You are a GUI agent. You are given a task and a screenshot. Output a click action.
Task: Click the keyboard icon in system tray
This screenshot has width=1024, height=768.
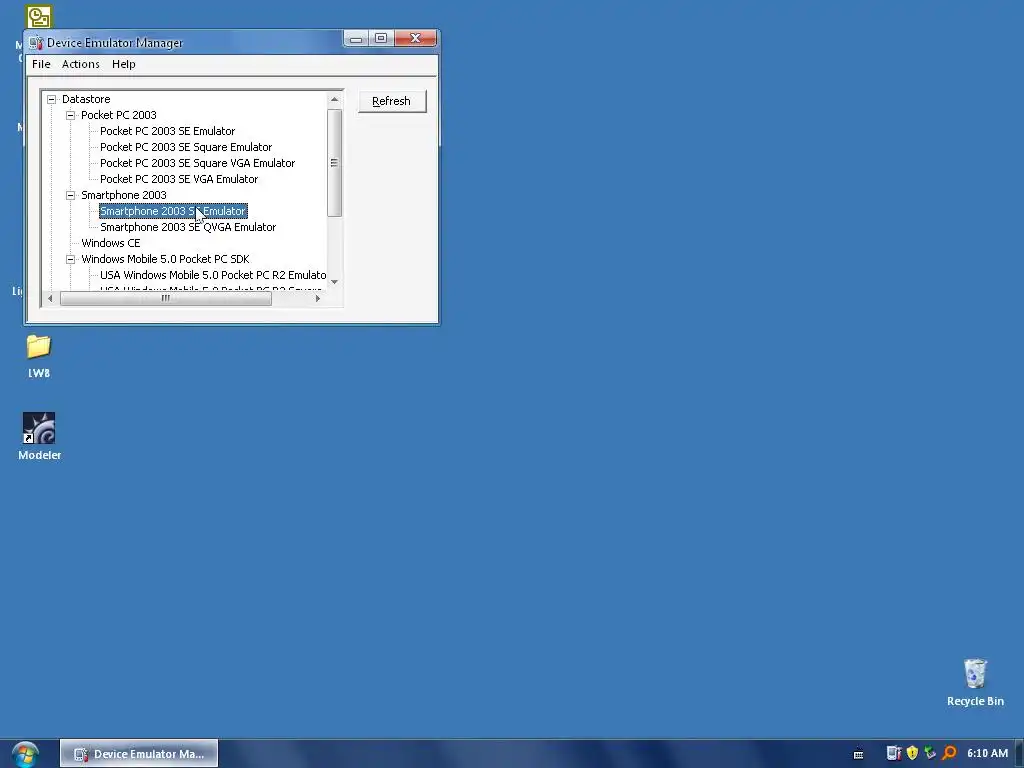click(859, 754)
